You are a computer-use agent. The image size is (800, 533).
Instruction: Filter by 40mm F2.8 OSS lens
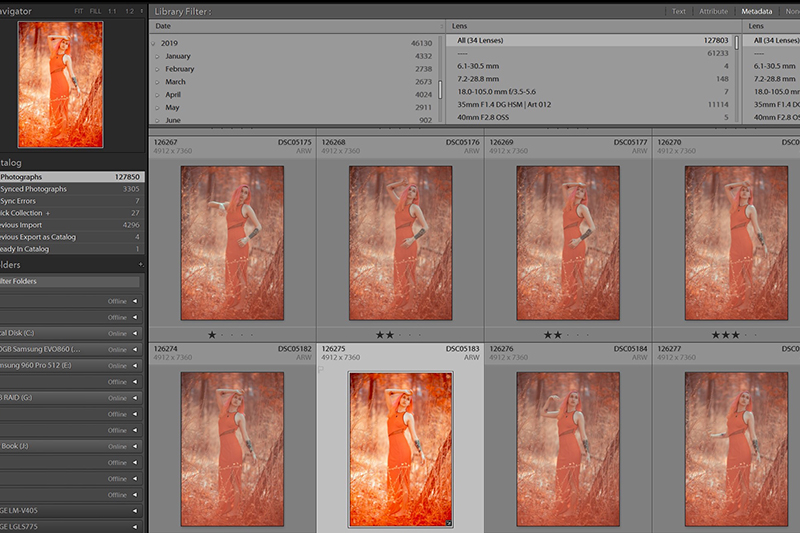[590, 117]
